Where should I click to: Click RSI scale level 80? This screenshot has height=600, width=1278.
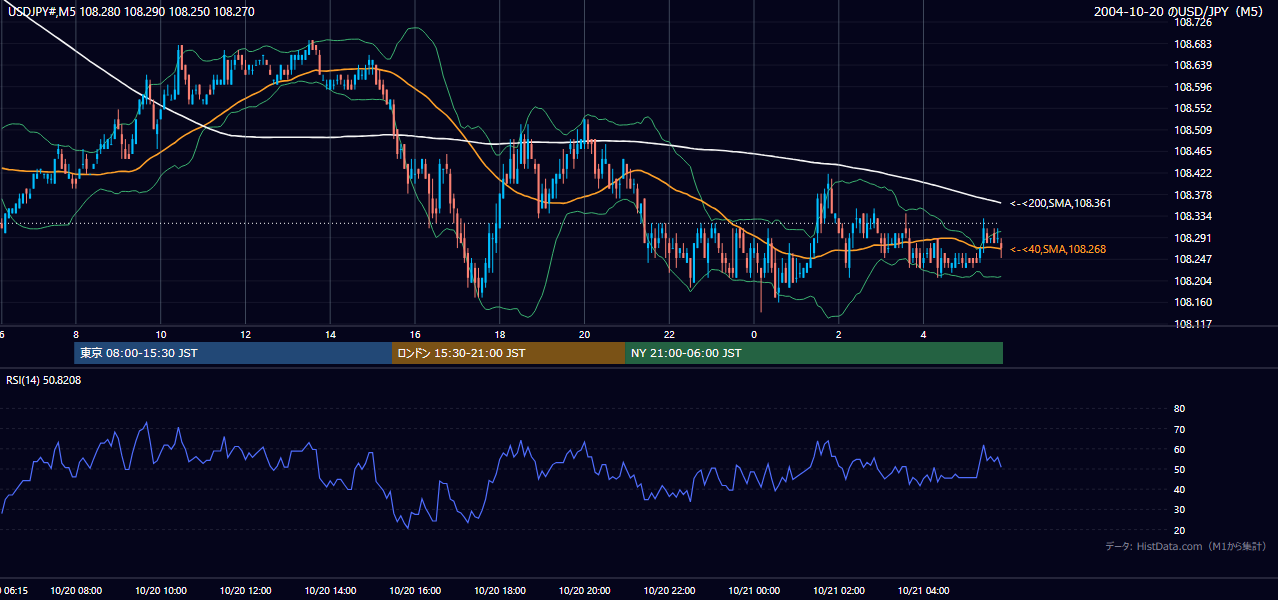pos(1179,409)
